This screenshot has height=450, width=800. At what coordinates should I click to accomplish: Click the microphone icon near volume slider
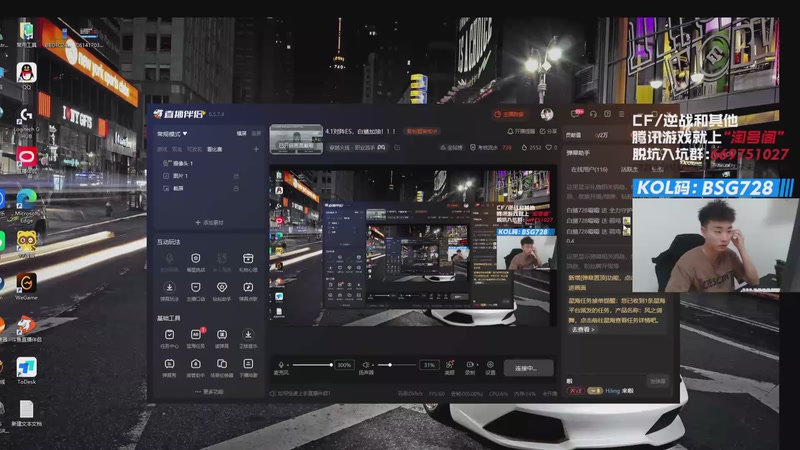click(x=281, y=365)
